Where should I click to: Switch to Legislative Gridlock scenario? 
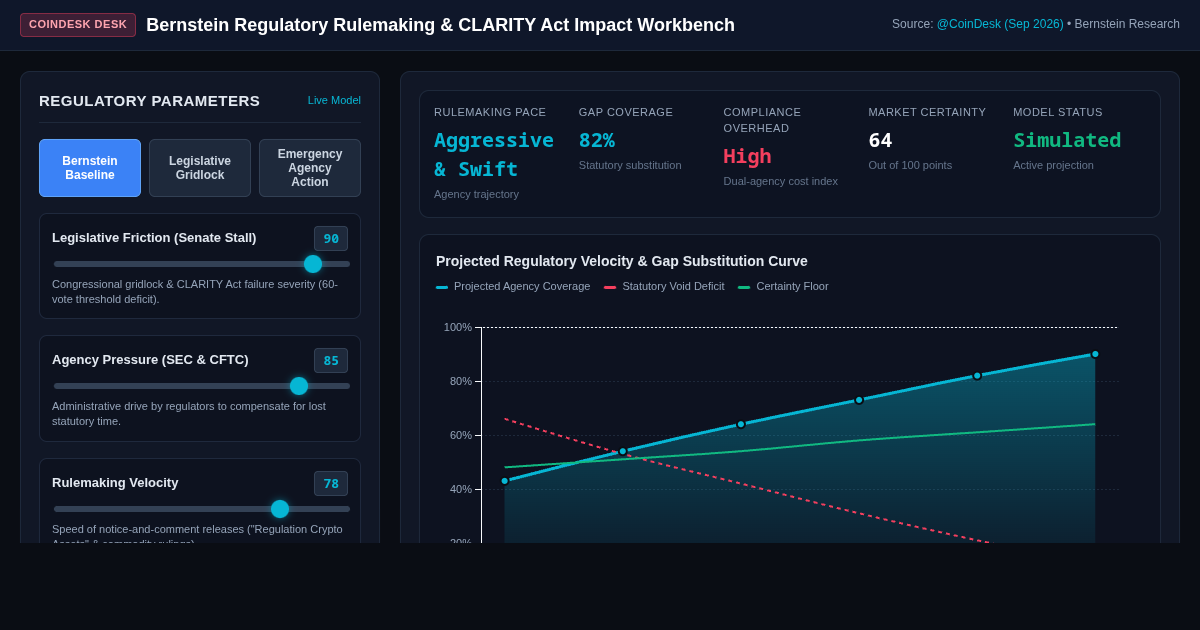pos(200,168)
